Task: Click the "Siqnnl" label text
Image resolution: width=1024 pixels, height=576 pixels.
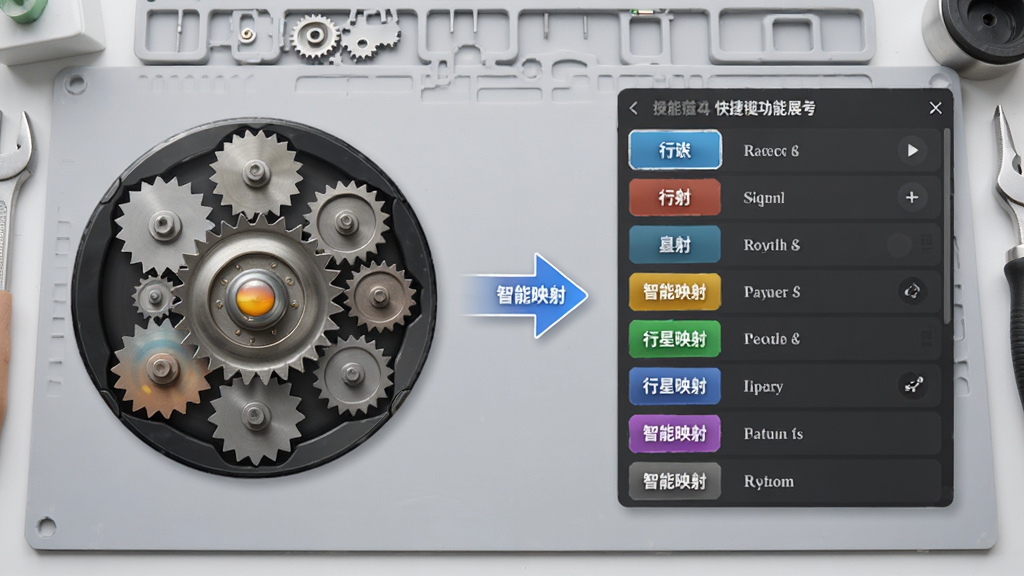Action: [764, 198]
